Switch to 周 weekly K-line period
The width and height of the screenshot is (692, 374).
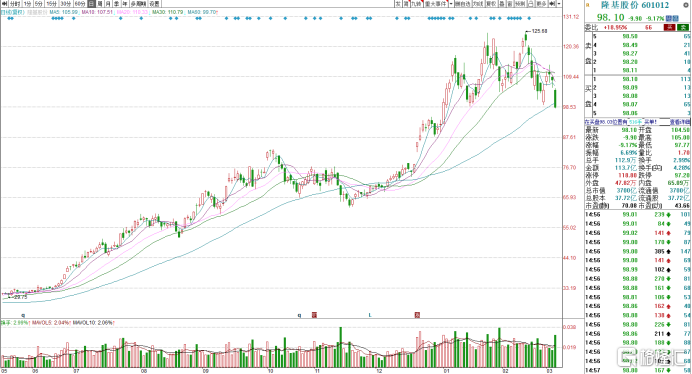(100, 4)
